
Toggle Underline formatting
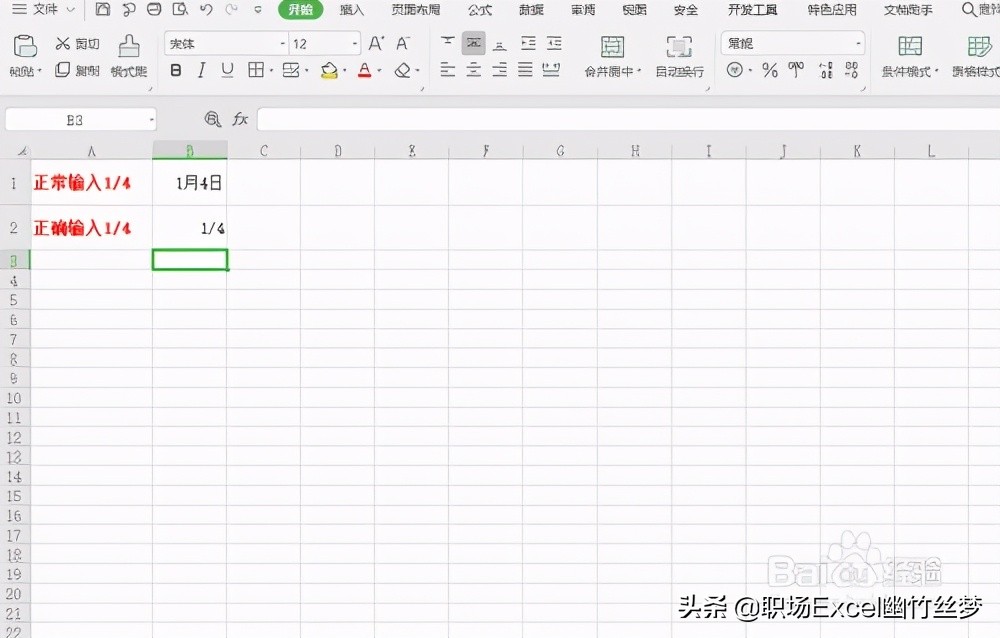(x=227, y=70)
